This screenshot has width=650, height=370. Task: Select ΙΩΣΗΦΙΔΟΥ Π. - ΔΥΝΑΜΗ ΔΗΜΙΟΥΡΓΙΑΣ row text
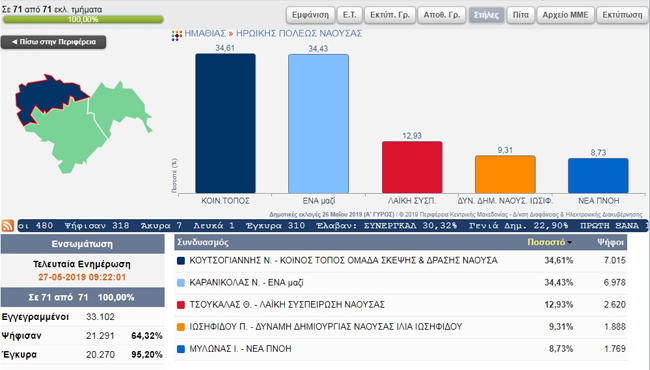[x=325, y=326]
